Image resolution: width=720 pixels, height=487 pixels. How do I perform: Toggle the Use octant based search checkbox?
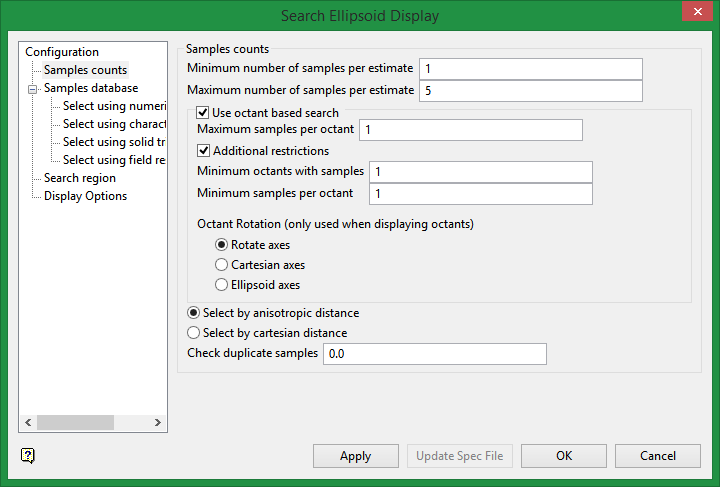point(204,113)
